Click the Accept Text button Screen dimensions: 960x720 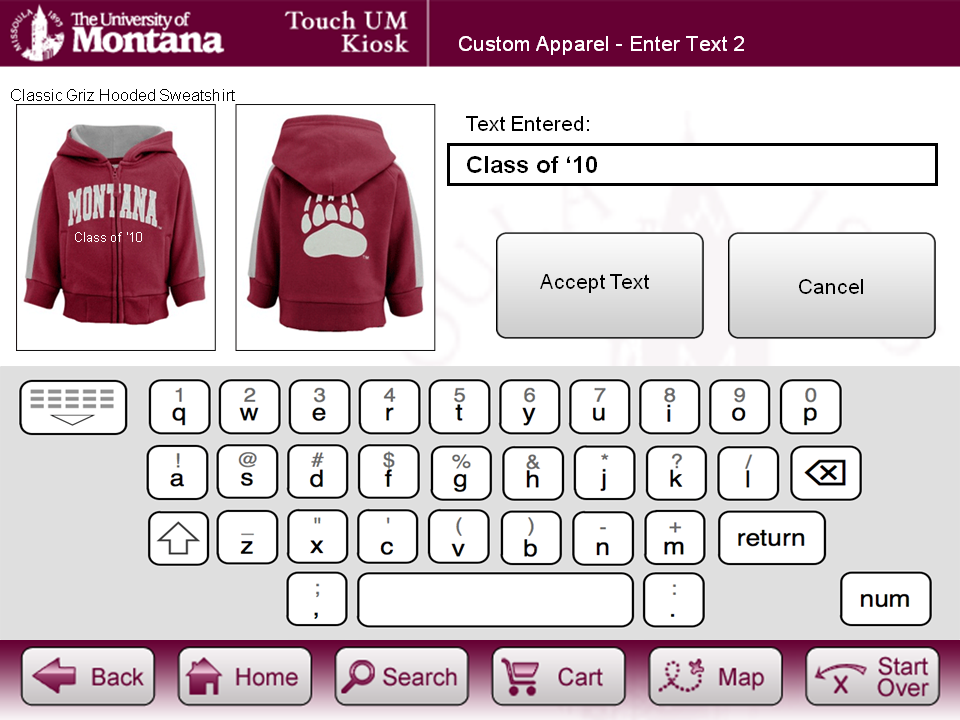click(599, 285)
